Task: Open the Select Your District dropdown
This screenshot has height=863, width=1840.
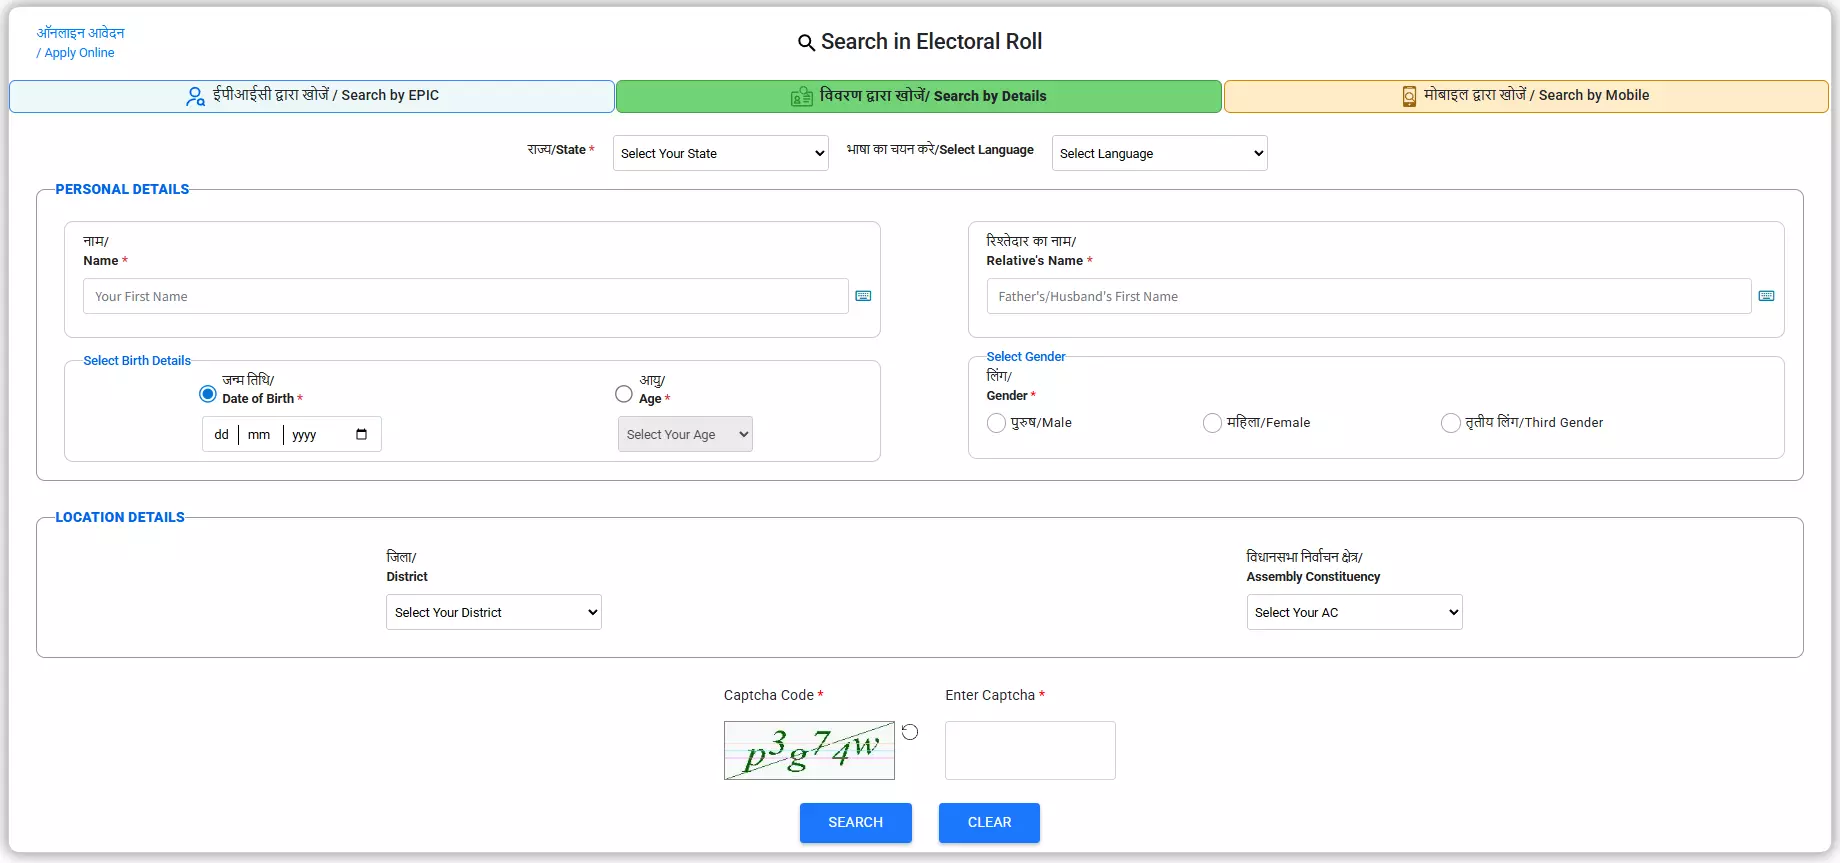Action: [x=493, y=612]
